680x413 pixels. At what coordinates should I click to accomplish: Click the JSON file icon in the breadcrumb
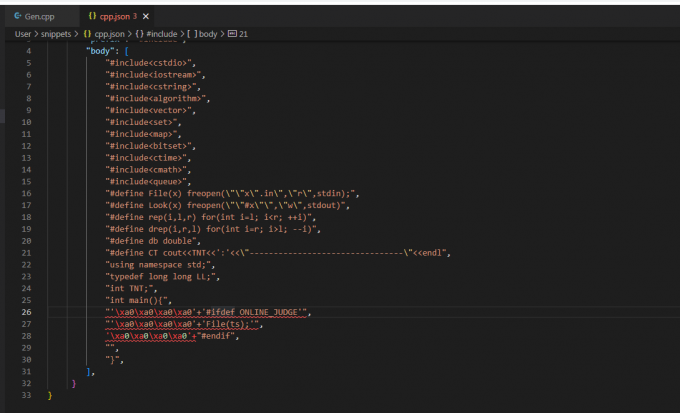(87, 34)
